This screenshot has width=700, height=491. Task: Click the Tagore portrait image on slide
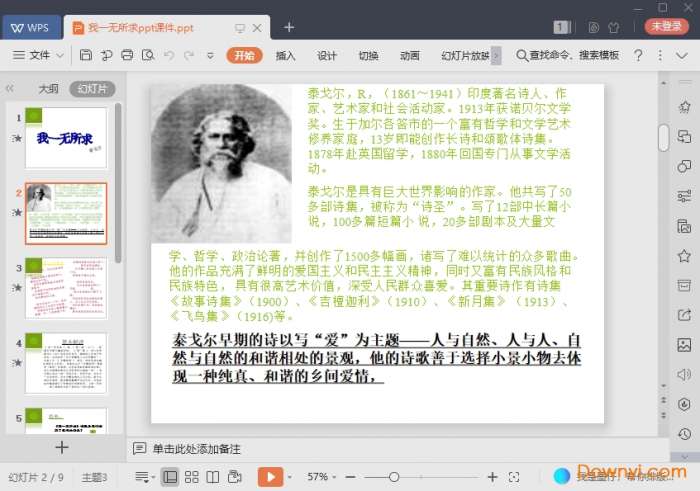coord(221,163)
